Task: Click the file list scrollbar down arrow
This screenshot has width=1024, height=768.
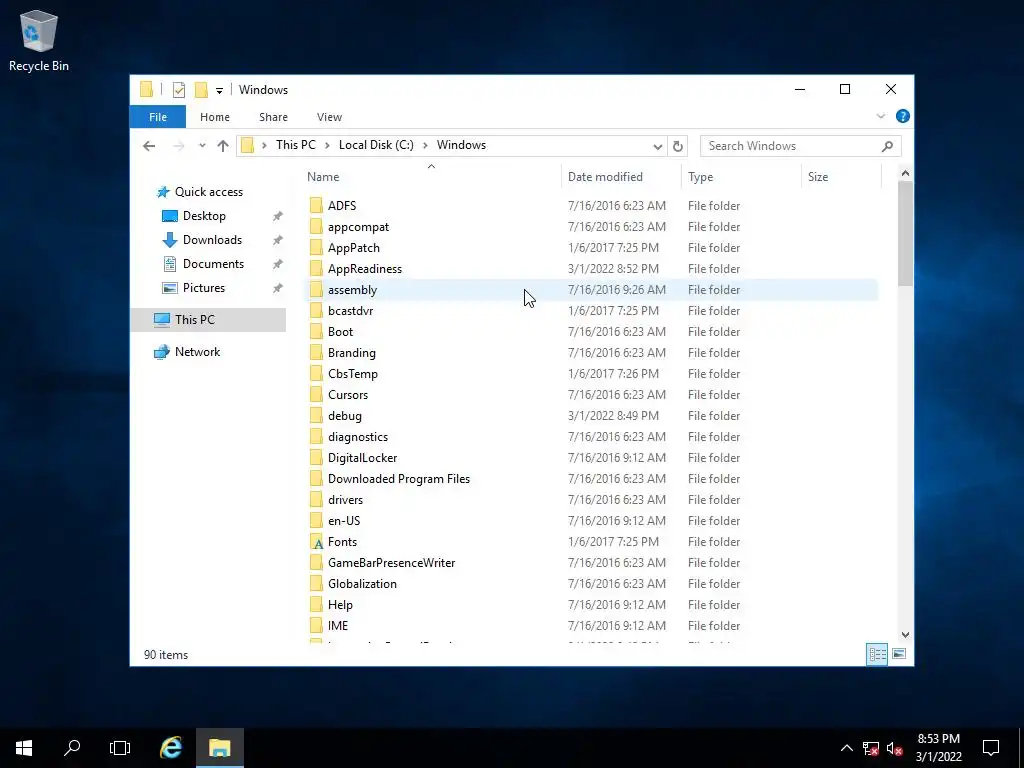Action: (905, 635)
